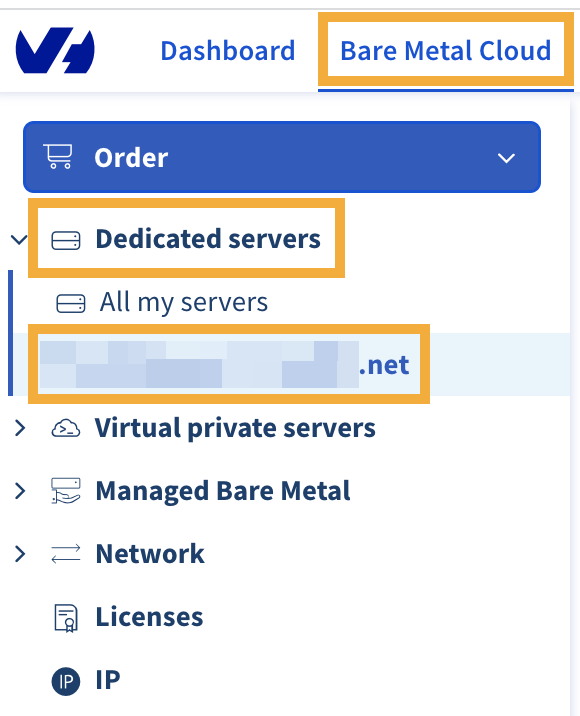Open the Order dropdown chevron
The width and height of the screenshot is (580, 716).
click(x=506, y=158)
